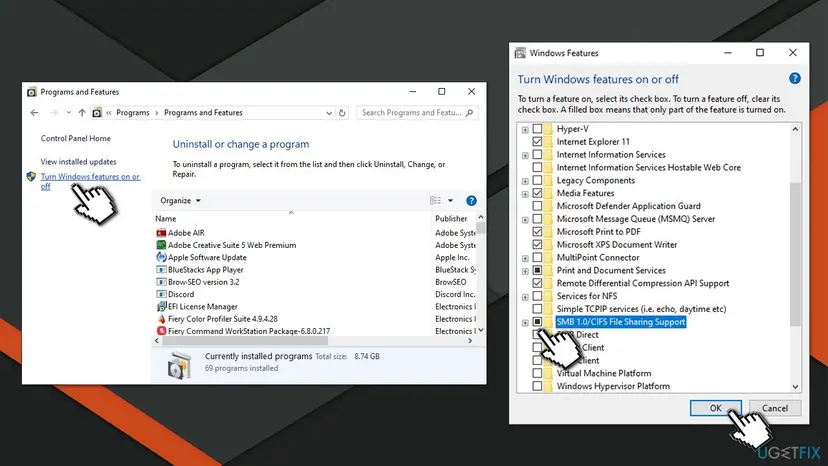The width and height of the screenshot is (828, 466).
Task: Open View installed updates link
Action: pos(78,162)
